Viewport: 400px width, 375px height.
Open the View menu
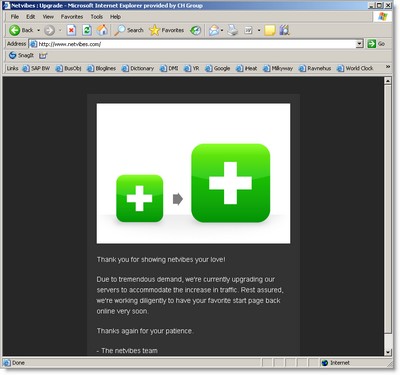[48, 16]
